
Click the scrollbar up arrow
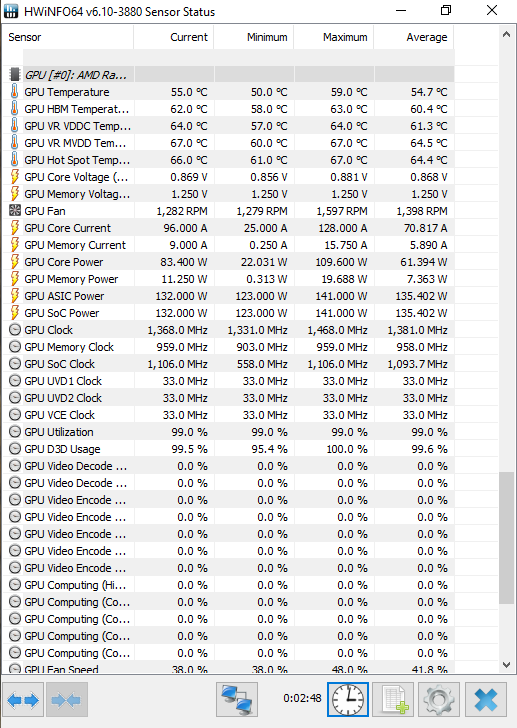pos(506,34)
